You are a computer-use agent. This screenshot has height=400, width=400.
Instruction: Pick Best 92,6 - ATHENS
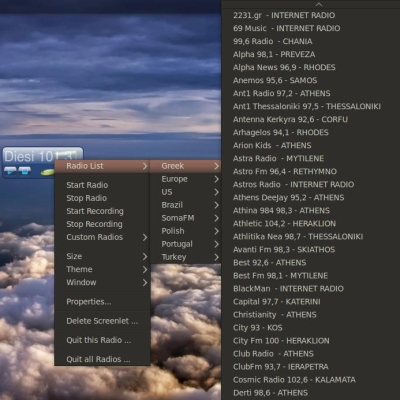coord(311,262)
